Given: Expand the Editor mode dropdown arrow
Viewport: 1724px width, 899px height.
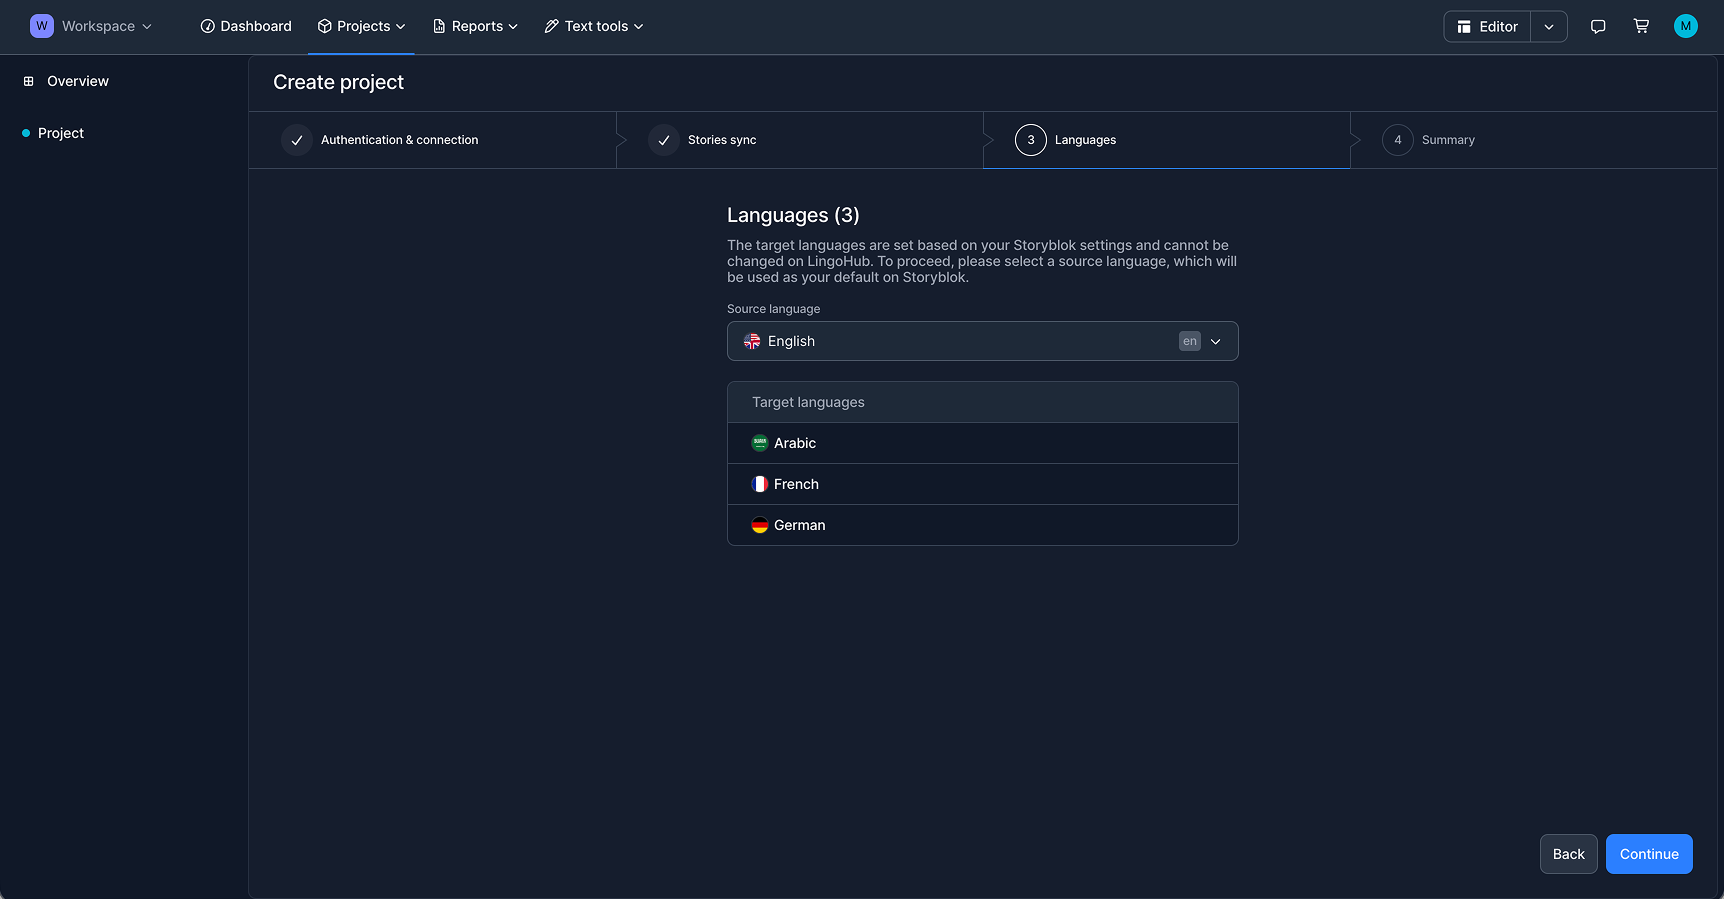Looking at the screenshot, I should tap(1548, 27).
